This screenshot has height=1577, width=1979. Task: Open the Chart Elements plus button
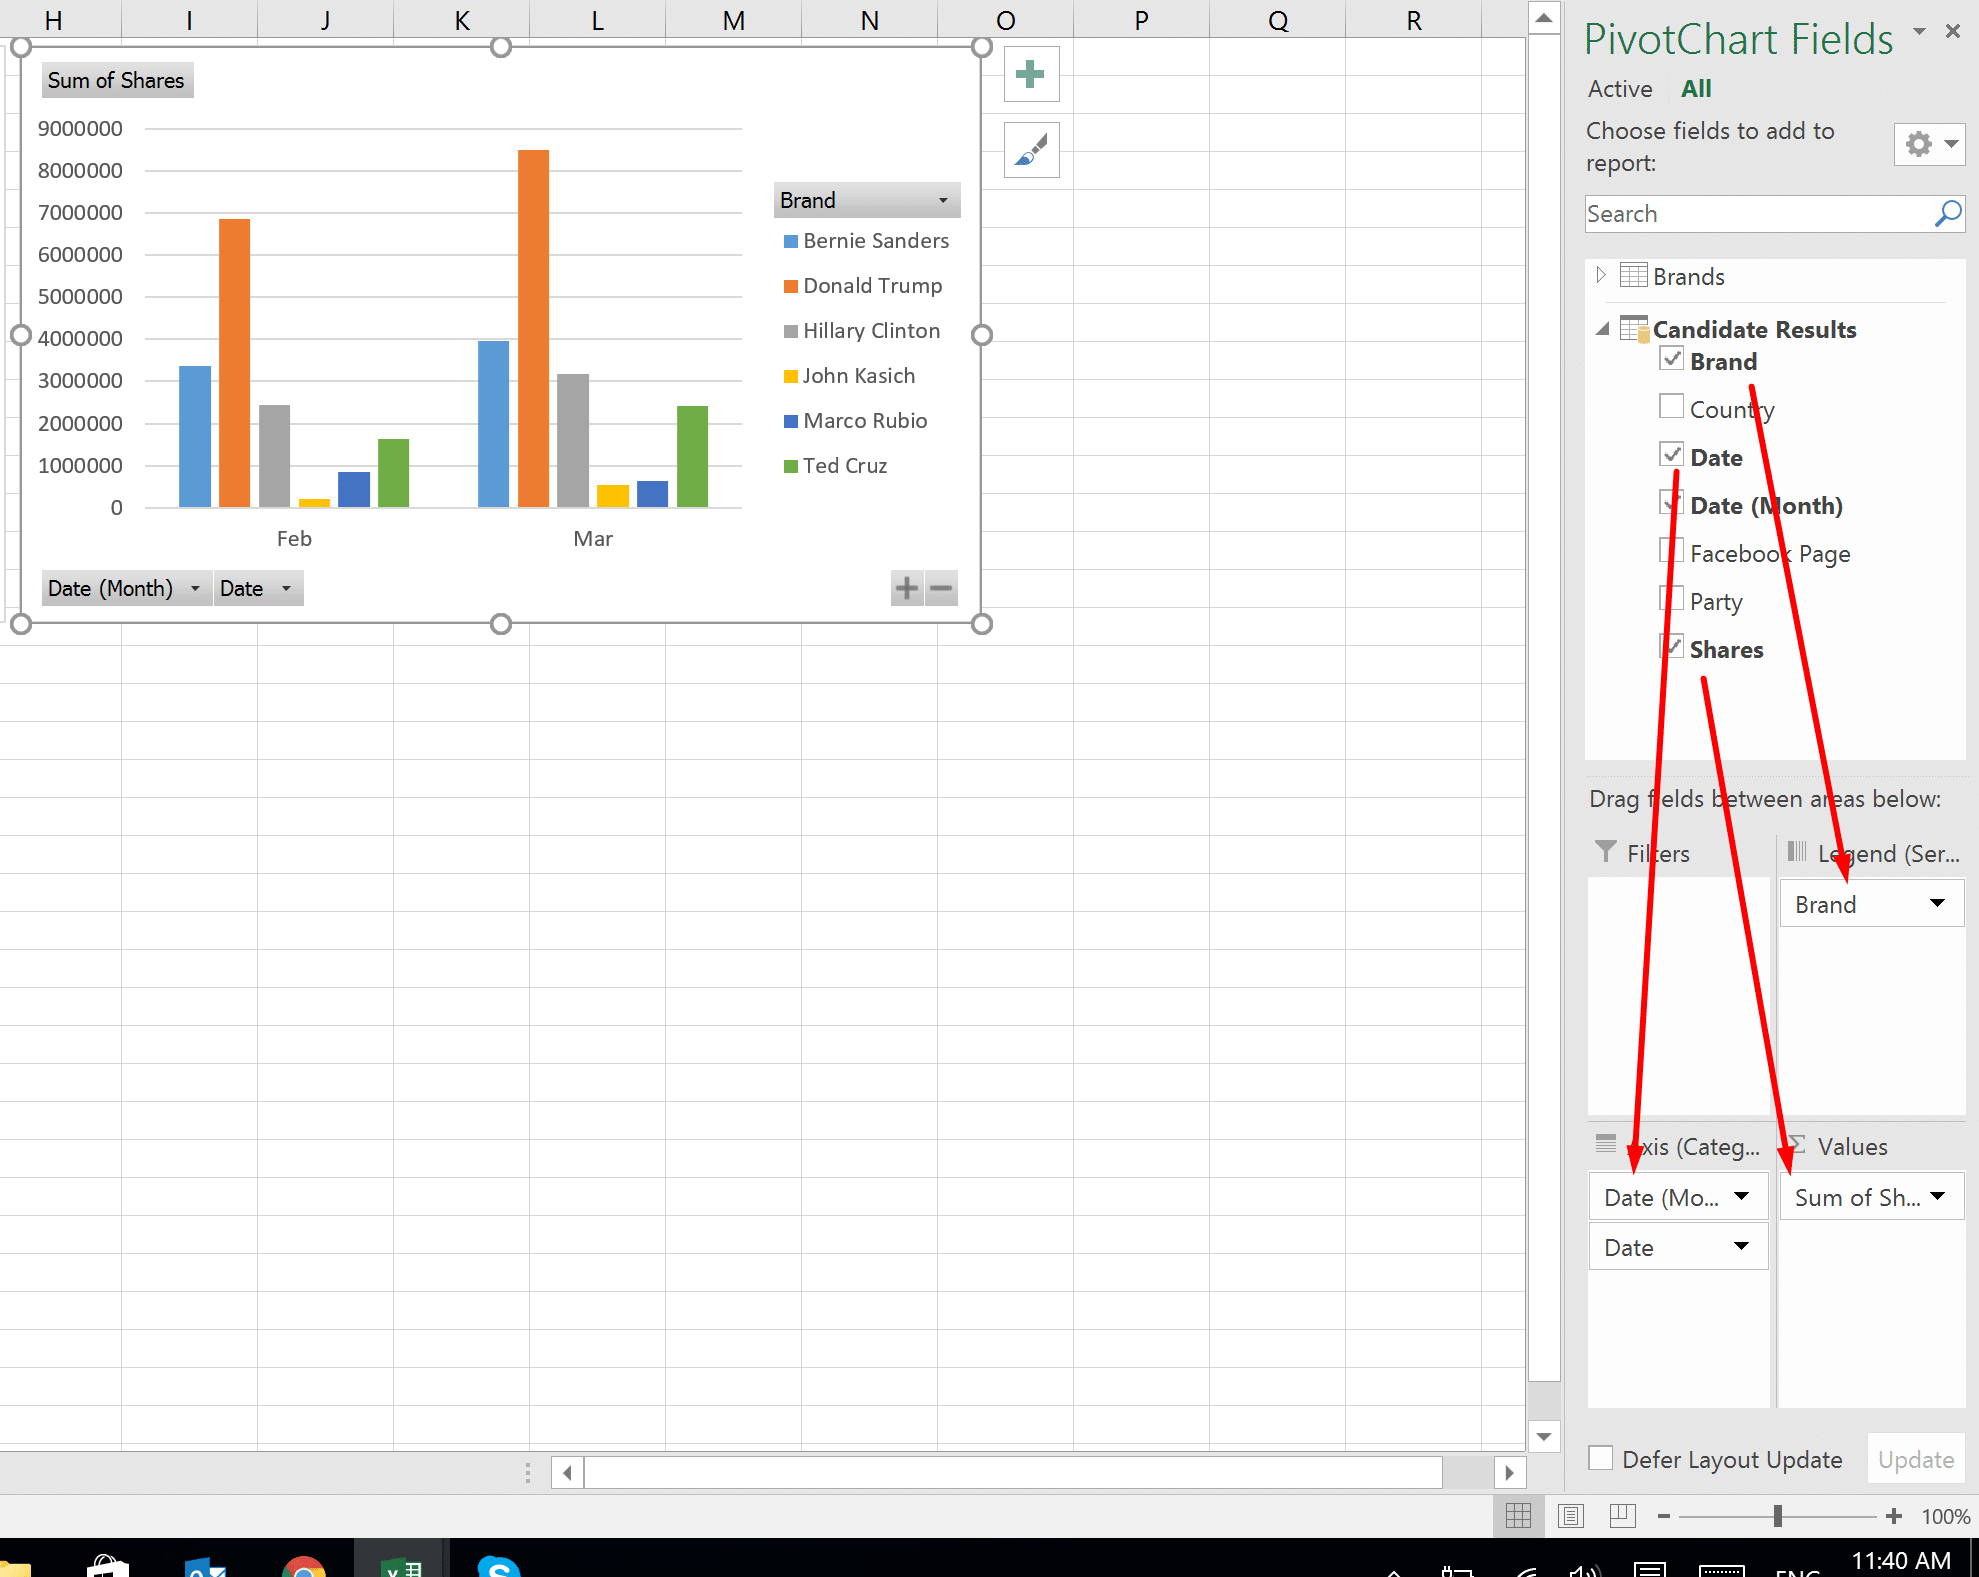tap(1031, 74)
